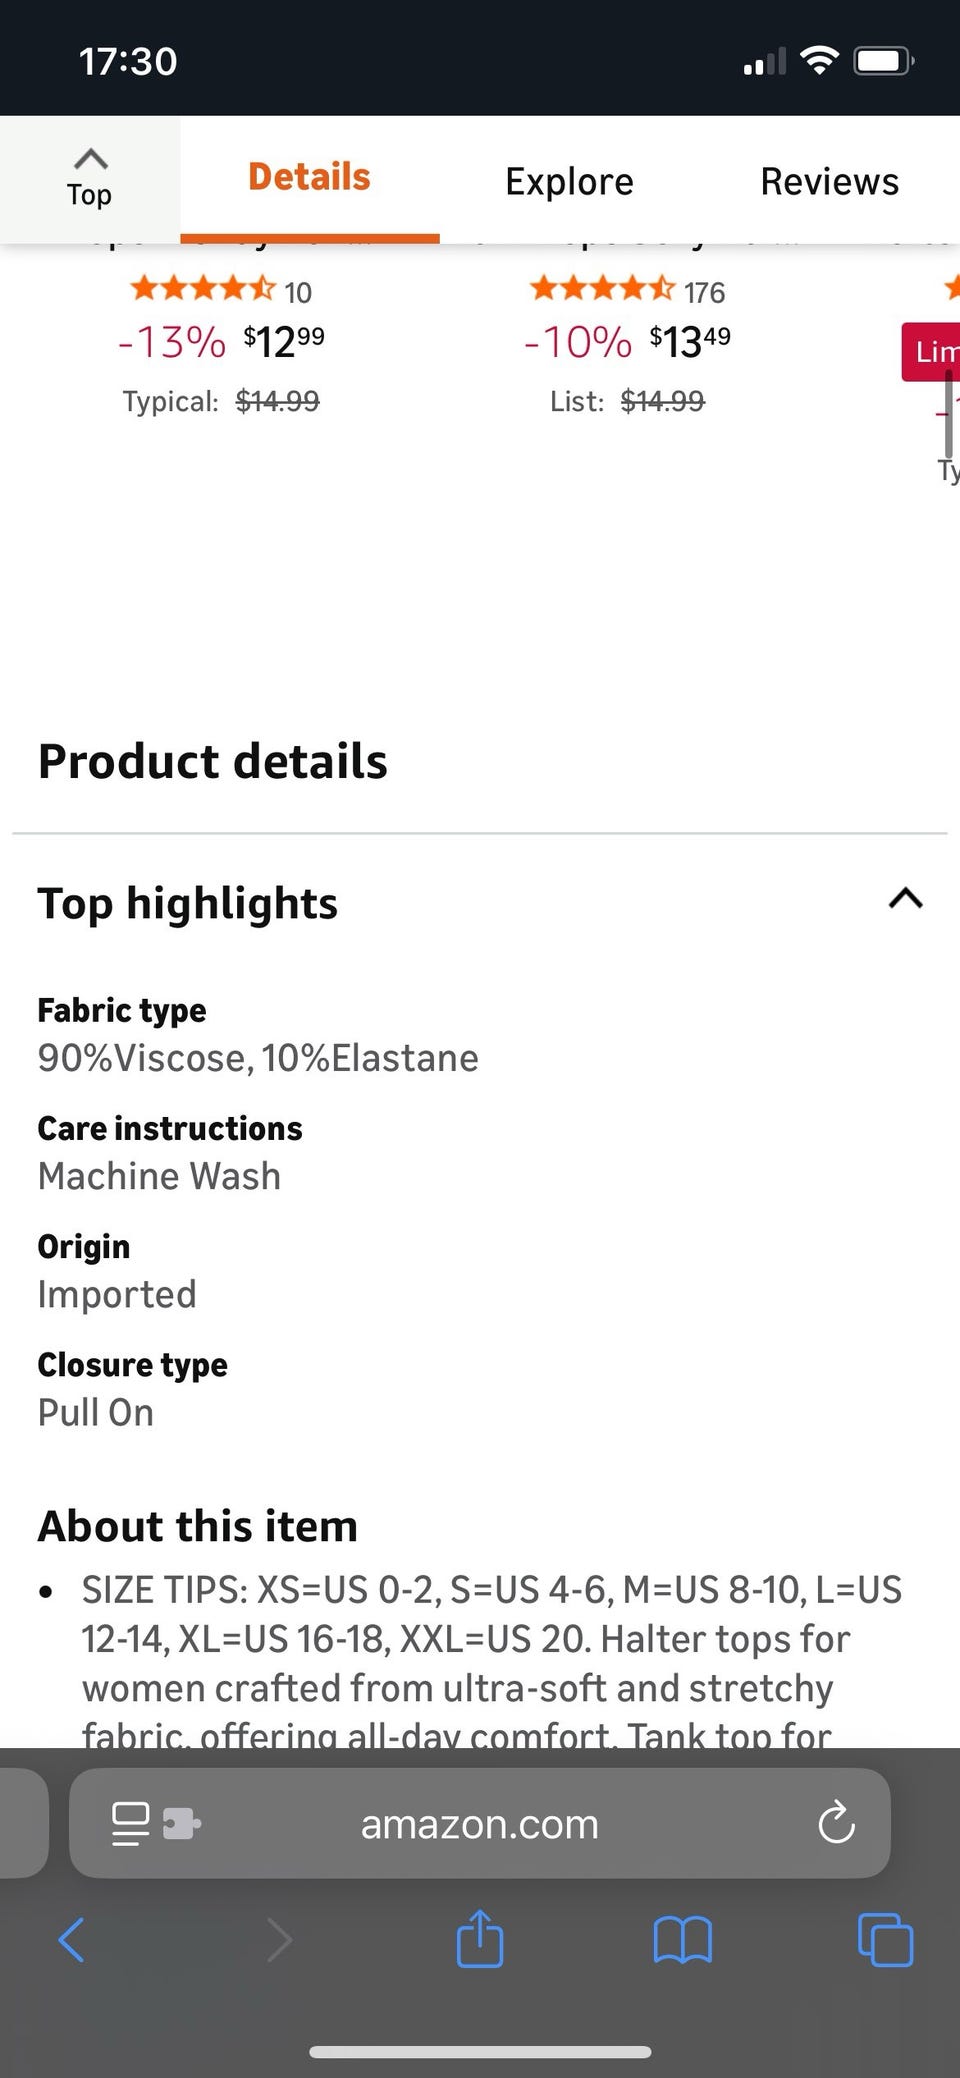Switch to the Details tab
The image size is (960, 2078).
309,178
